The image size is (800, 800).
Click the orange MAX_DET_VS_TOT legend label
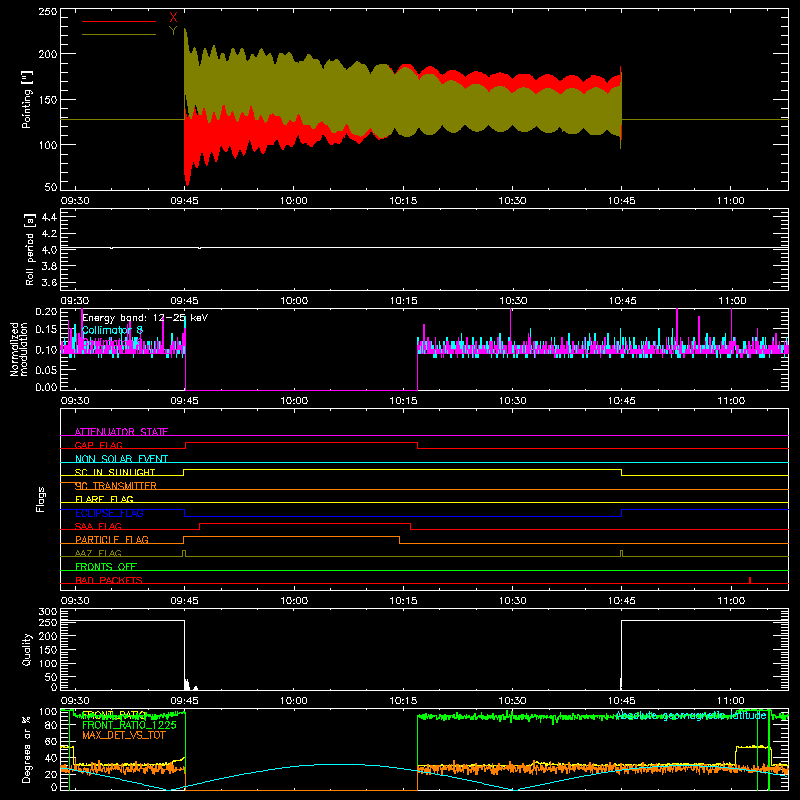point(123,735)
